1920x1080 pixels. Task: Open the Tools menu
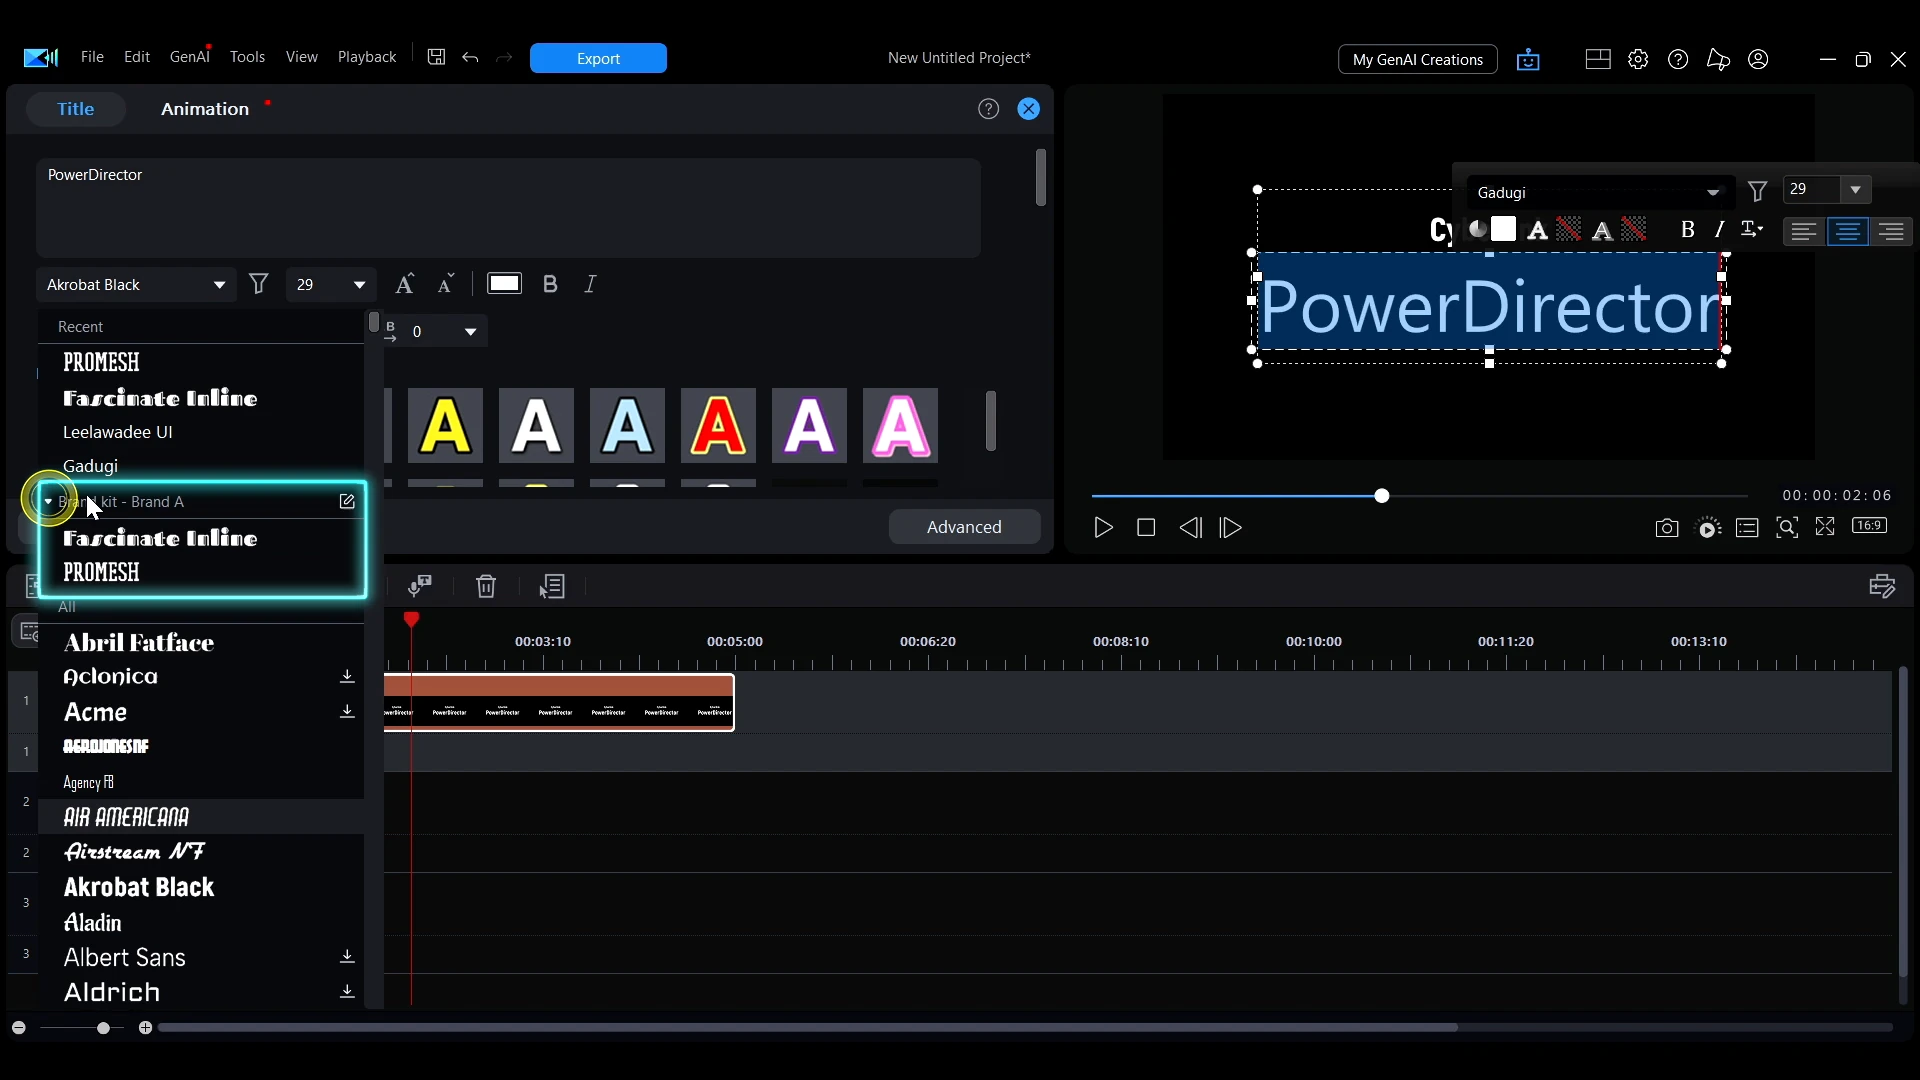click(x=247, y=57)
